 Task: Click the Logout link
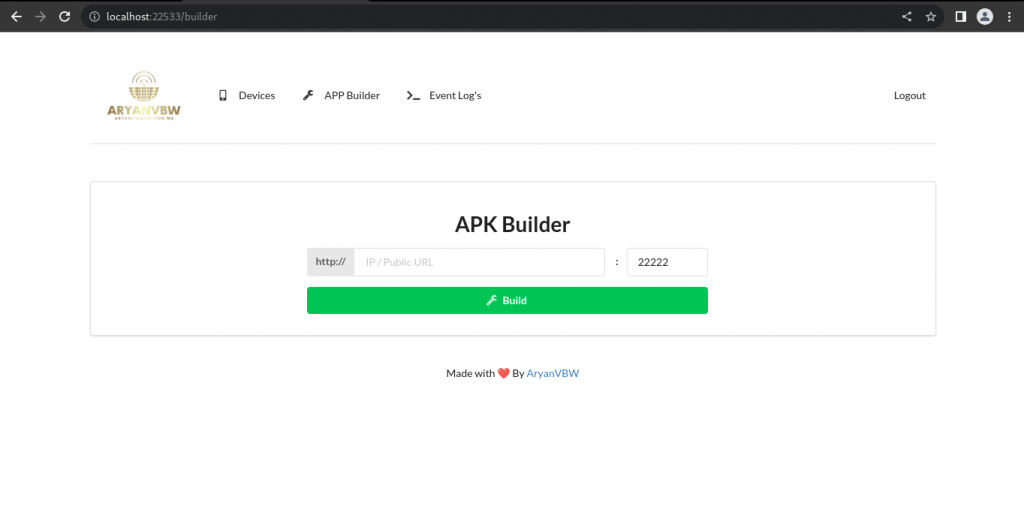click(909, 96)
